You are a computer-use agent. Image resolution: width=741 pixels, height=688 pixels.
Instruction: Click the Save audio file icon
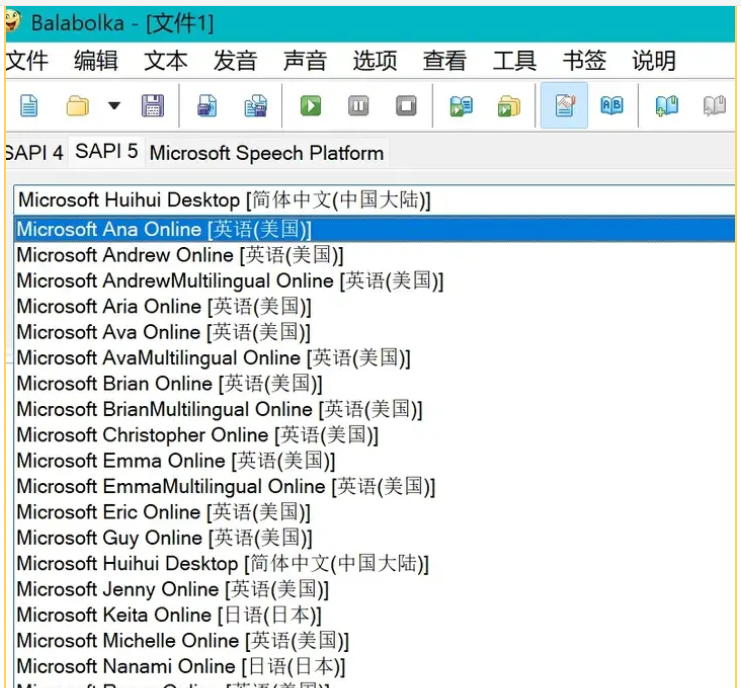click(207, 105)
